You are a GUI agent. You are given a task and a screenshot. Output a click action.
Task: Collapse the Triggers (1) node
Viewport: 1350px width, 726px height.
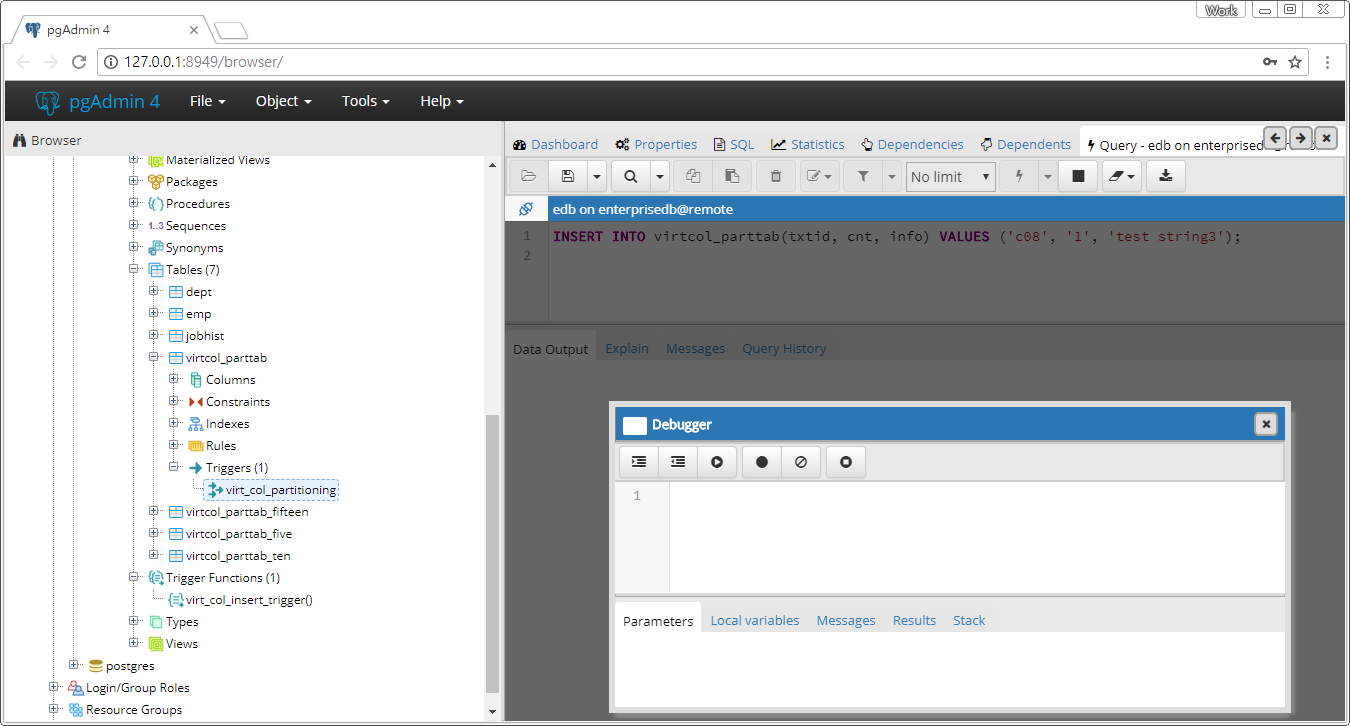tap(174, 467)
